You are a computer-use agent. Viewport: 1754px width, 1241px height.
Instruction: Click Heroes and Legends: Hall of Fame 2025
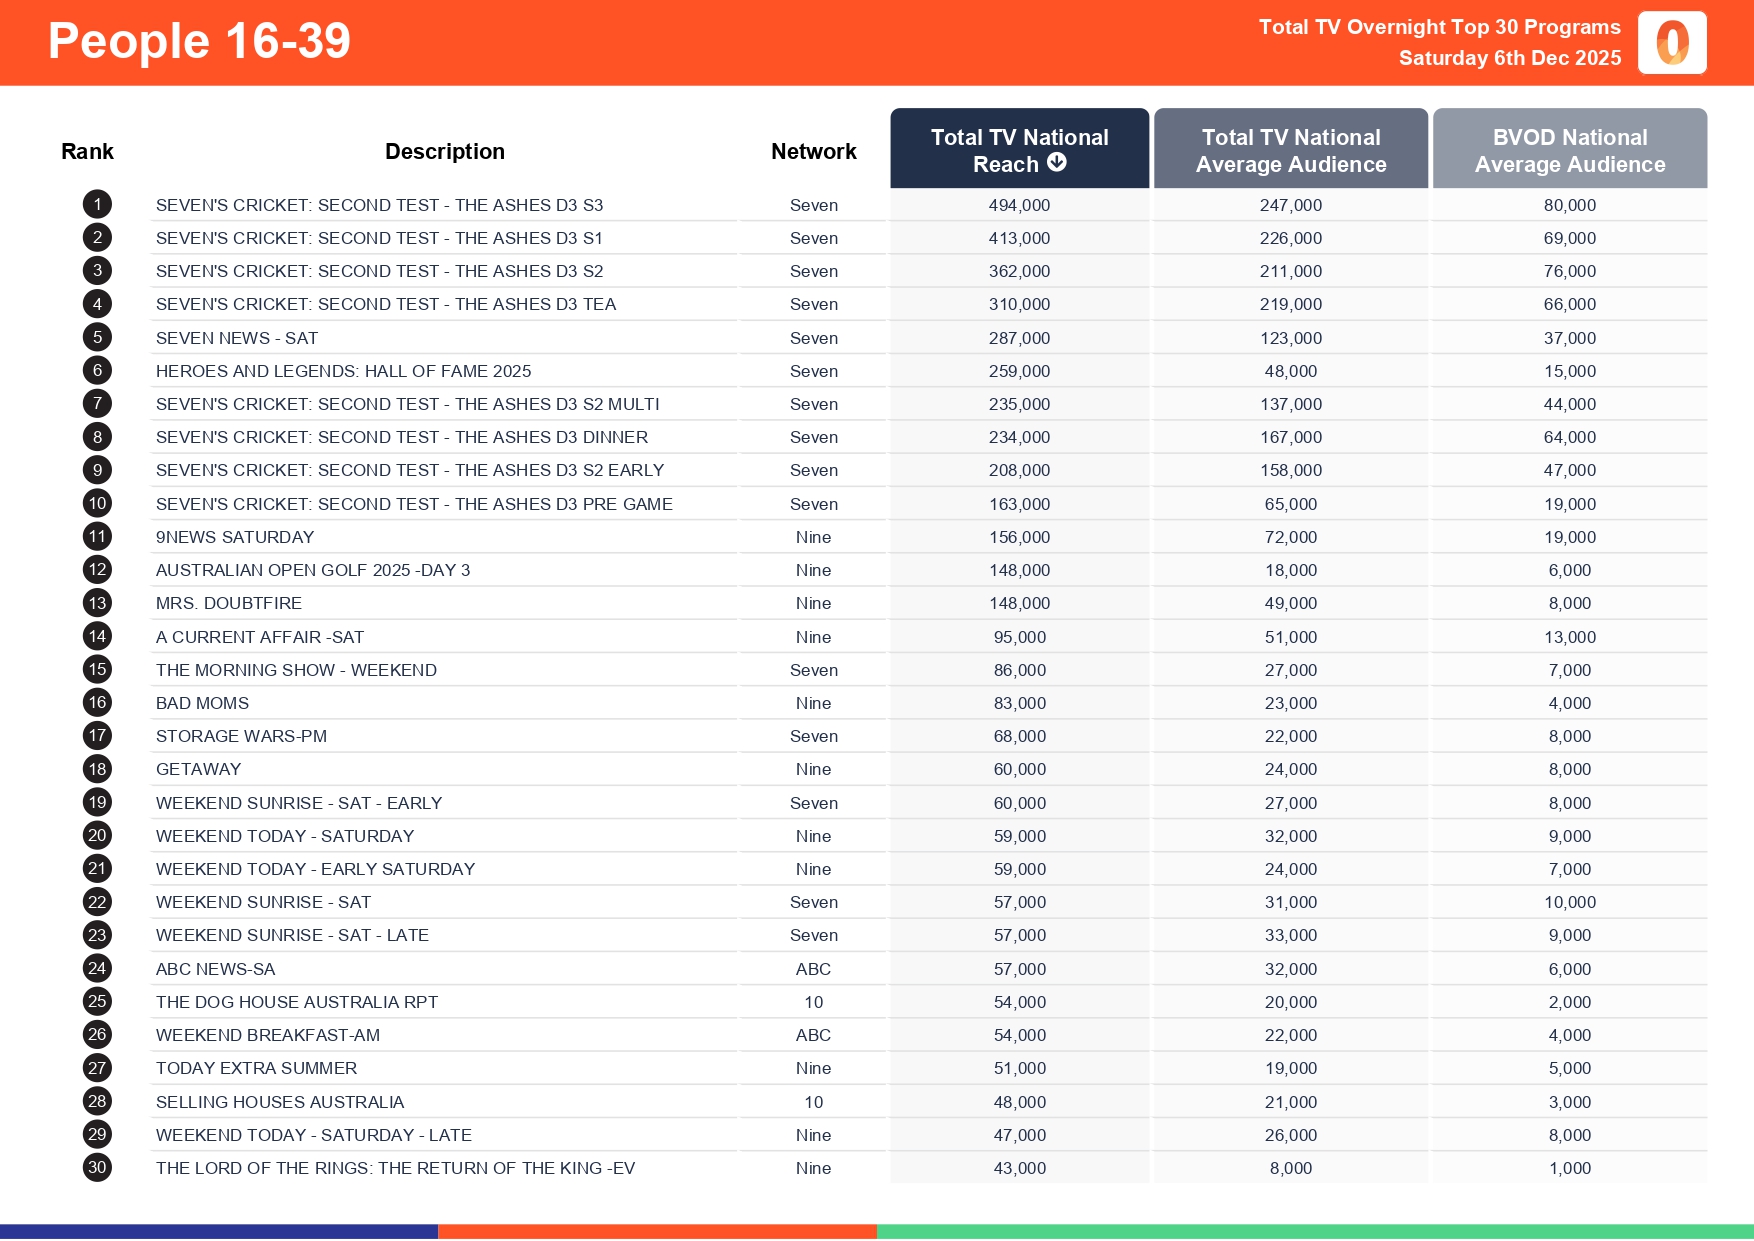click(x=343, y=371)
